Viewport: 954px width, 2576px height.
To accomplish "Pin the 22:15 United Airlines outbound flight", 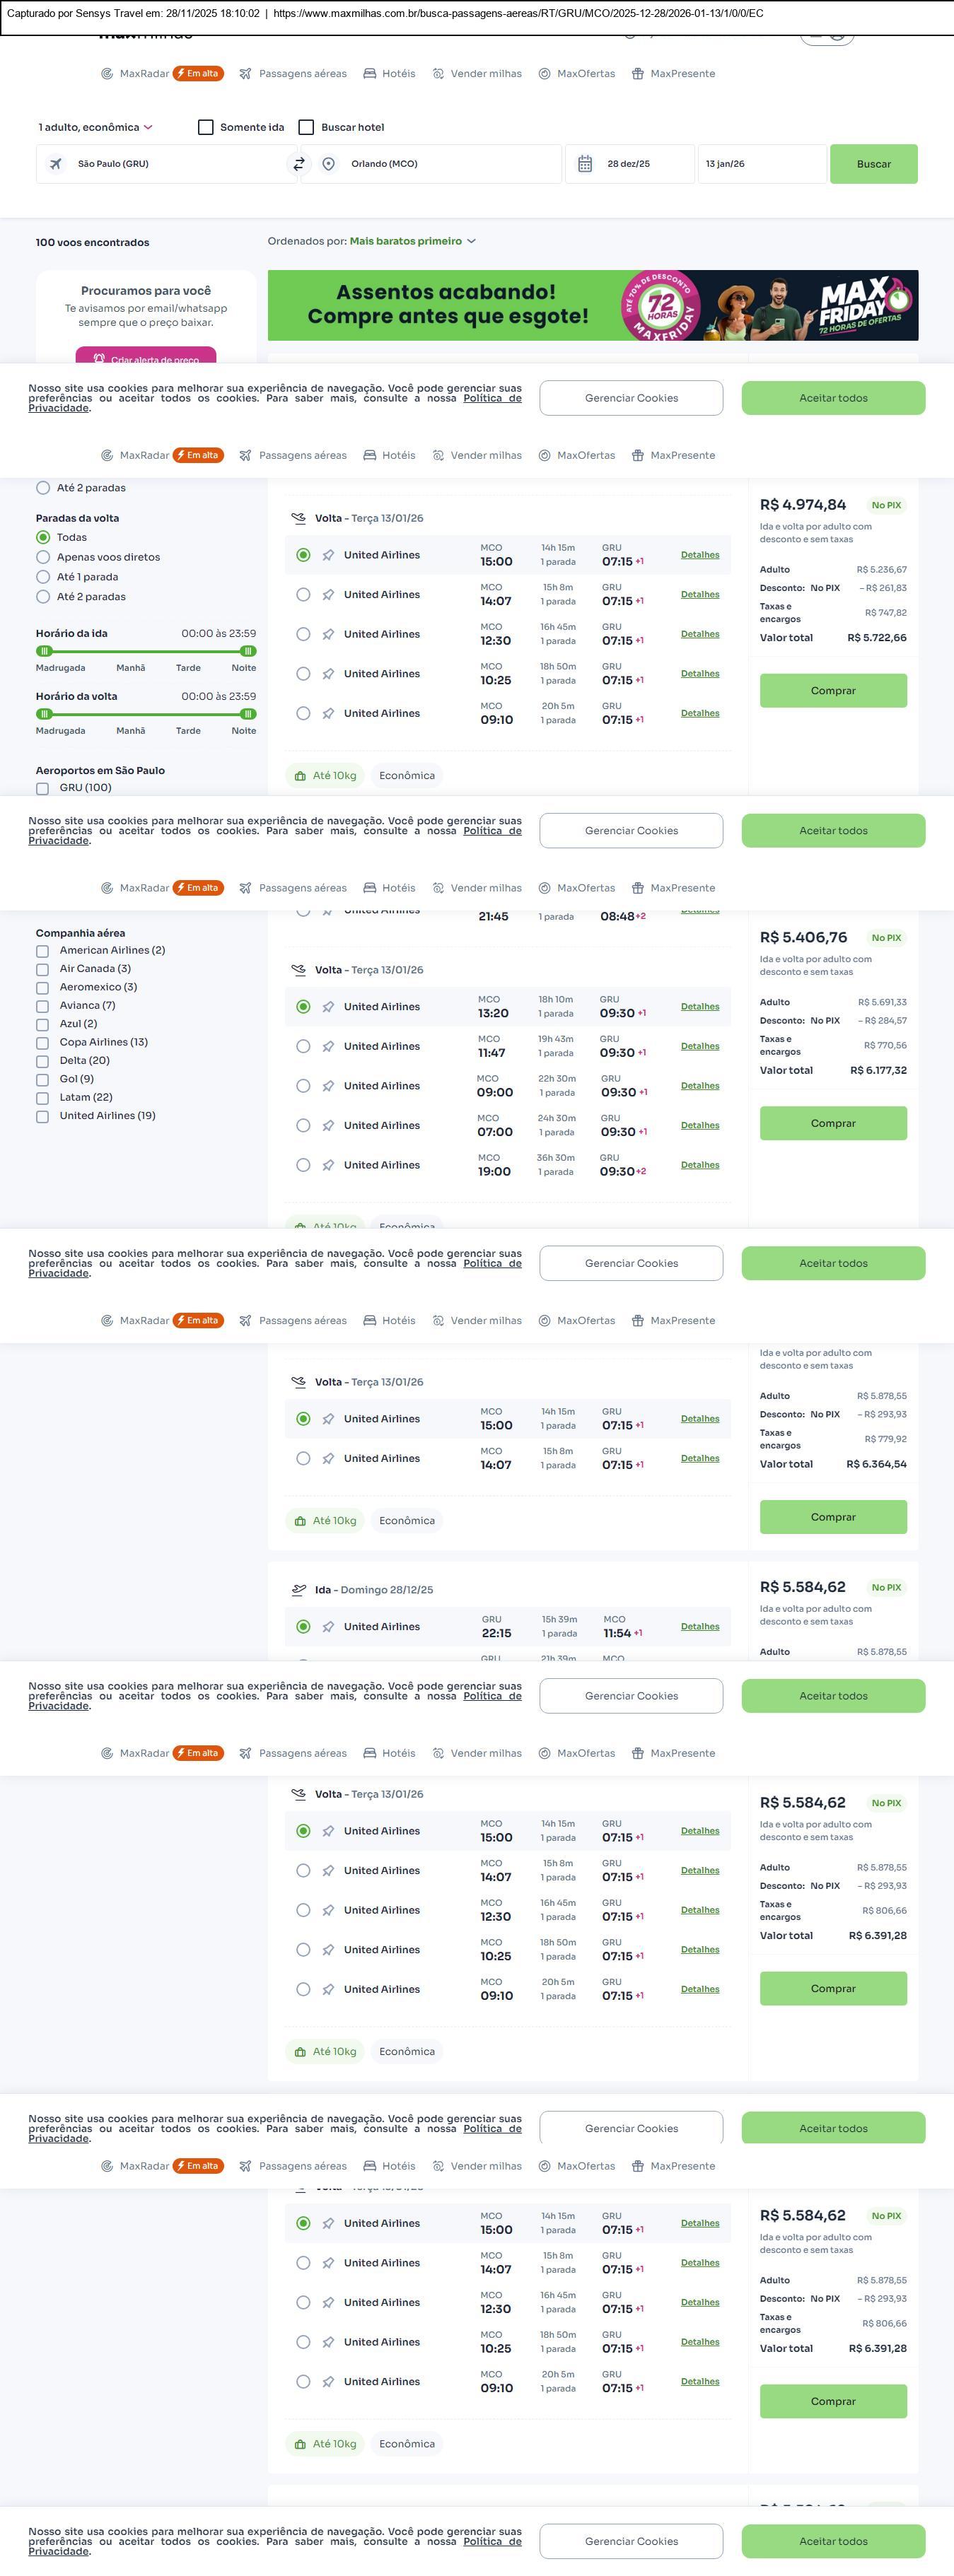I will pyautogui.click(x=328, y=1627).
